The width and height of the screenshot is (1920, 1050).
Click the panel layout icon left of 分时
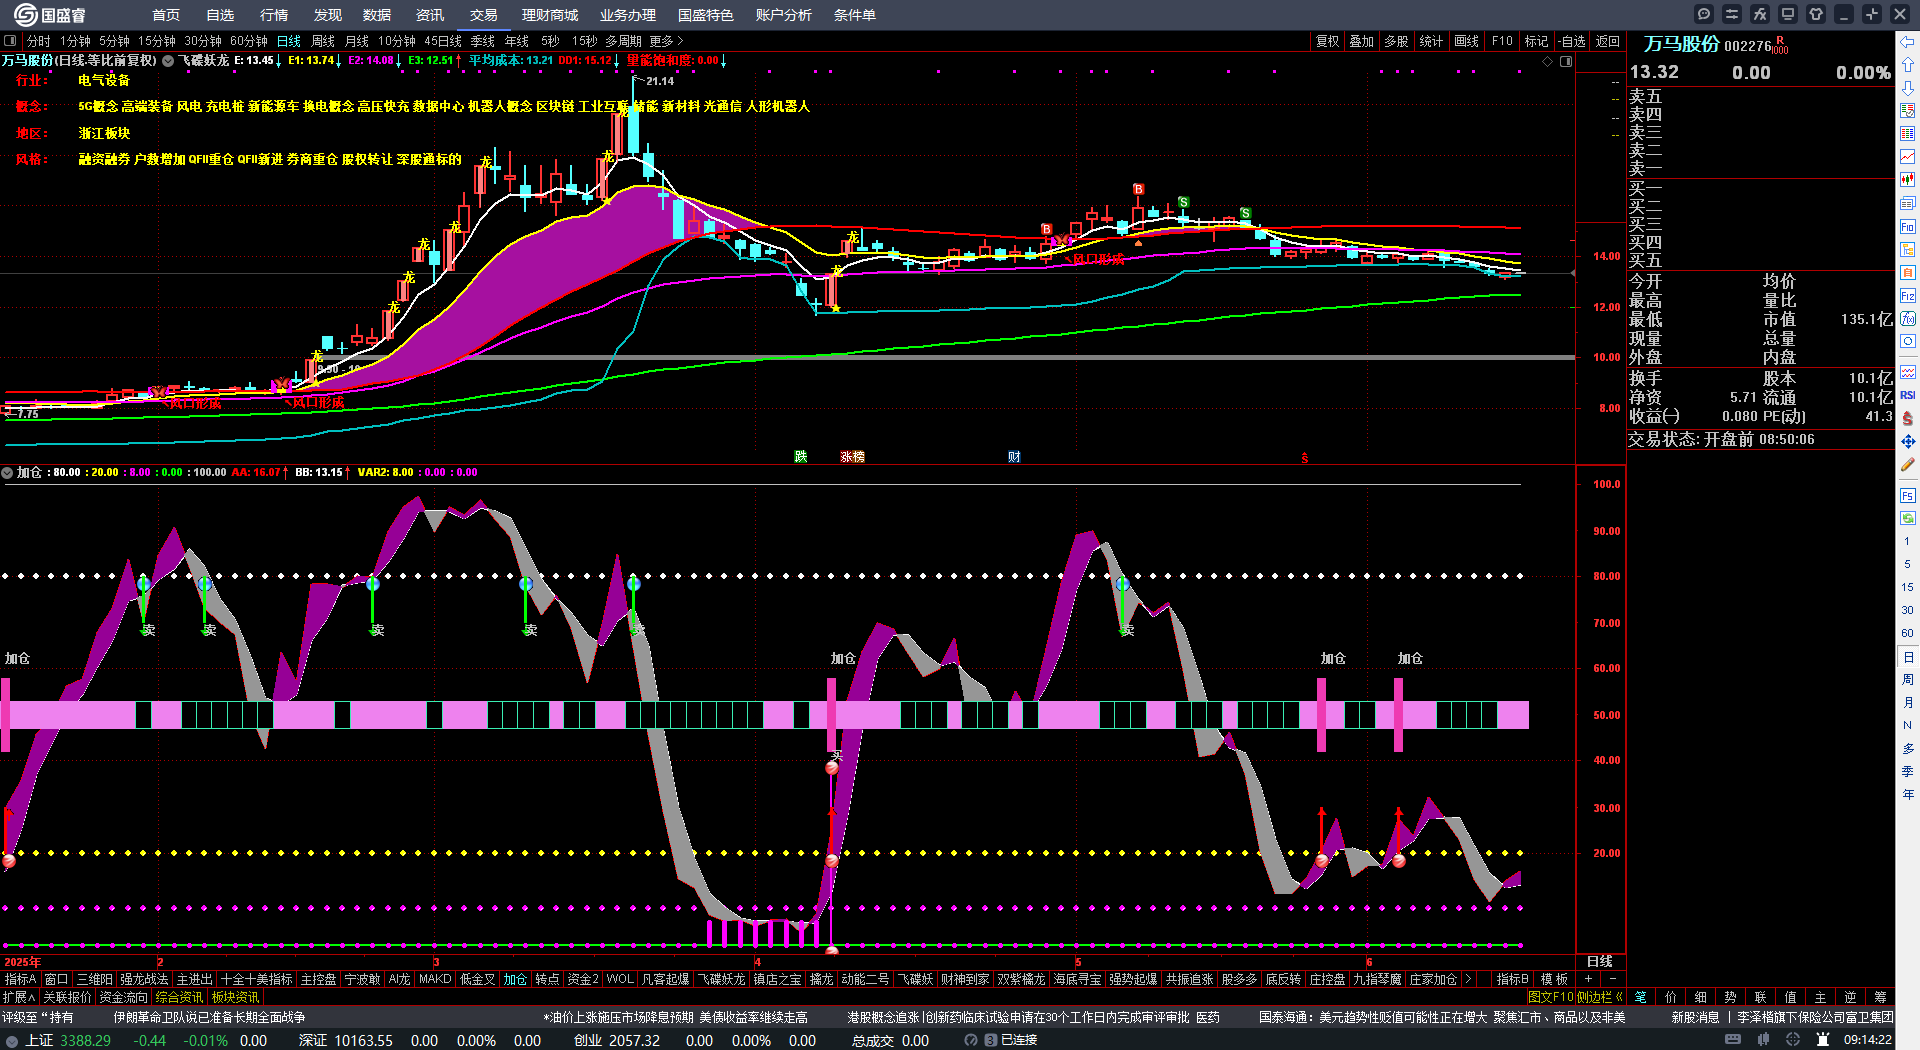pos(10,41)
